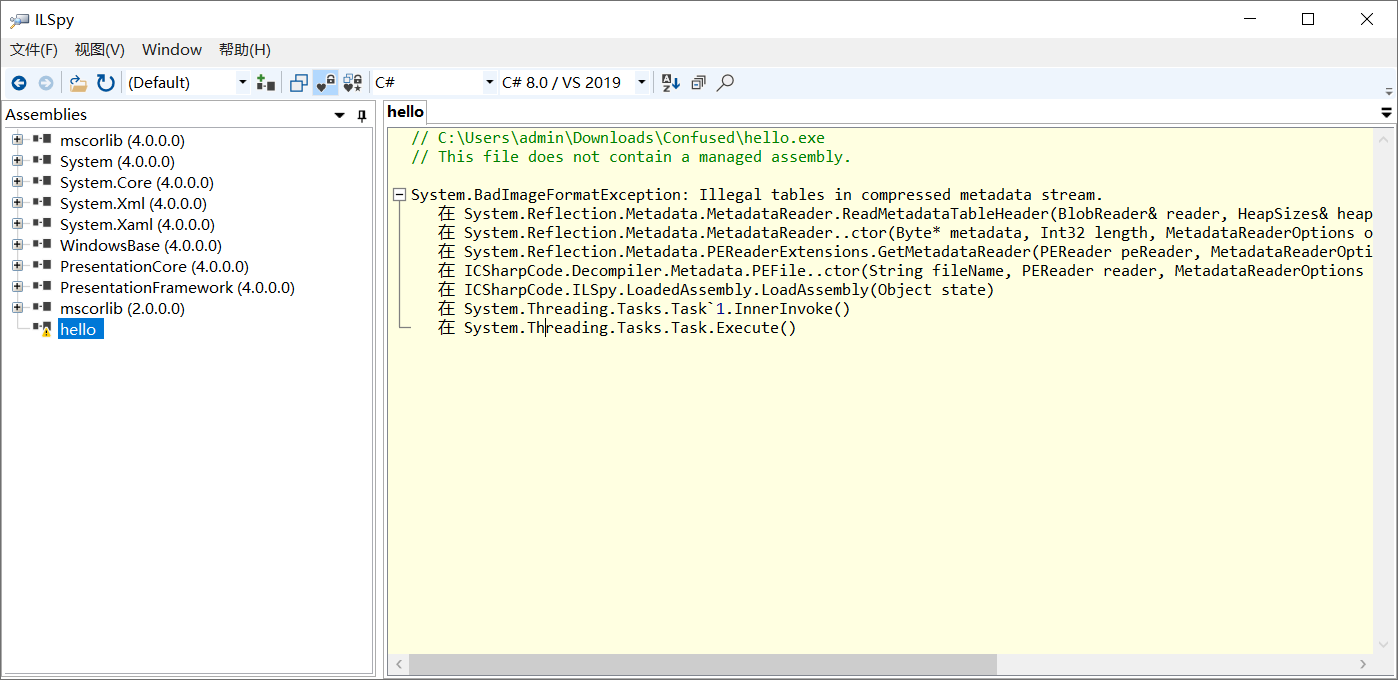Open the document tab list dropdown
The image size is (1398, 680).
(1386, 113)
